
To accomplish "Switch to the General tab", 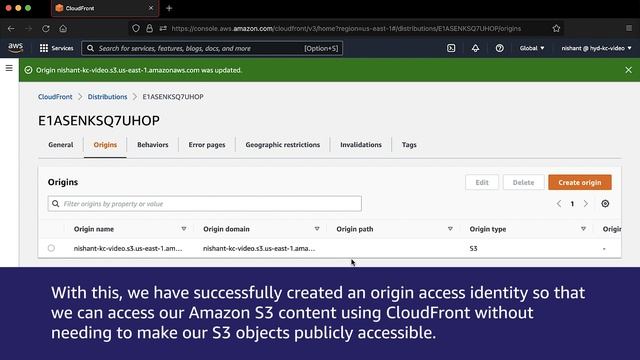I will pyautogui.click(x=61, y=145).
